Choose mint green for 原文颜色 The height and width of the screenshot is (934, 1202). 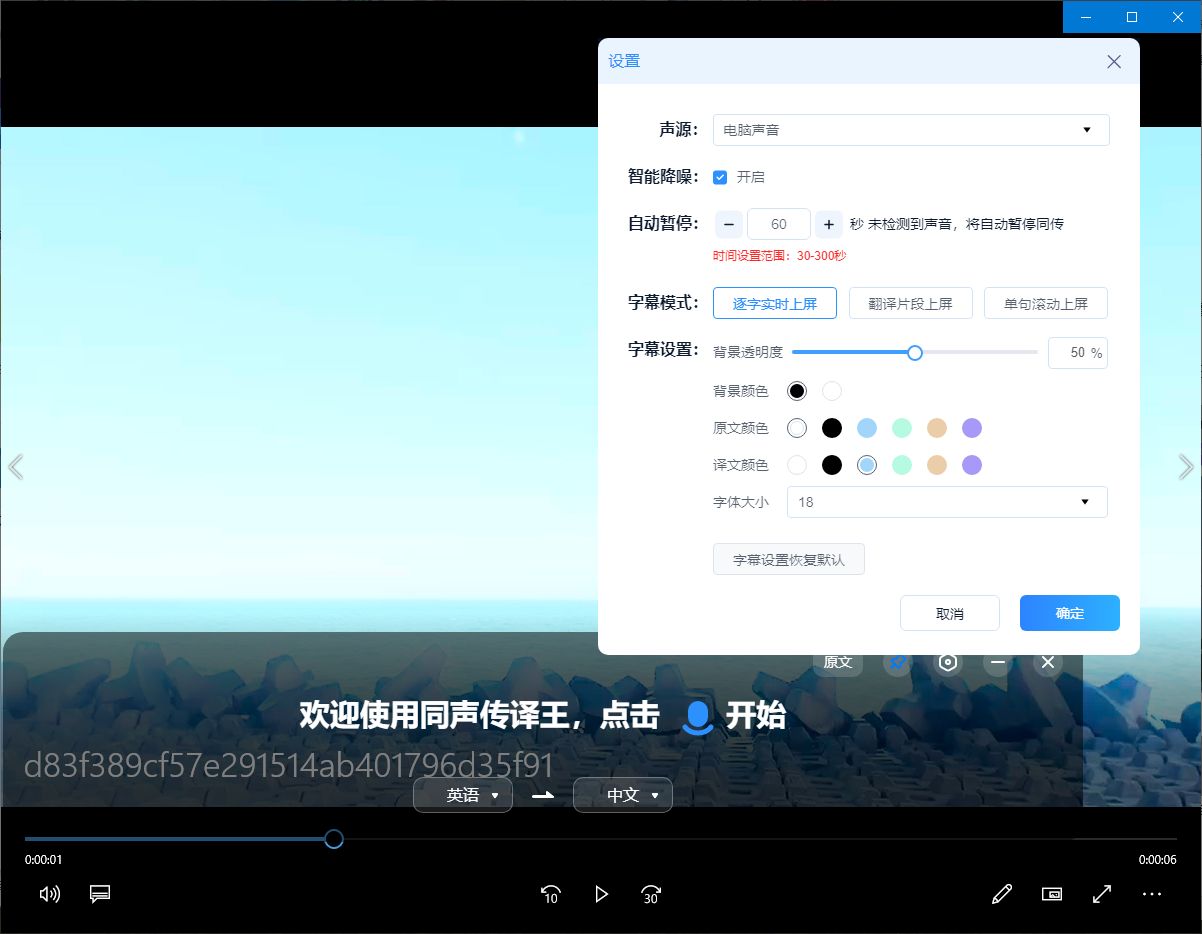(x=902, y=428)
